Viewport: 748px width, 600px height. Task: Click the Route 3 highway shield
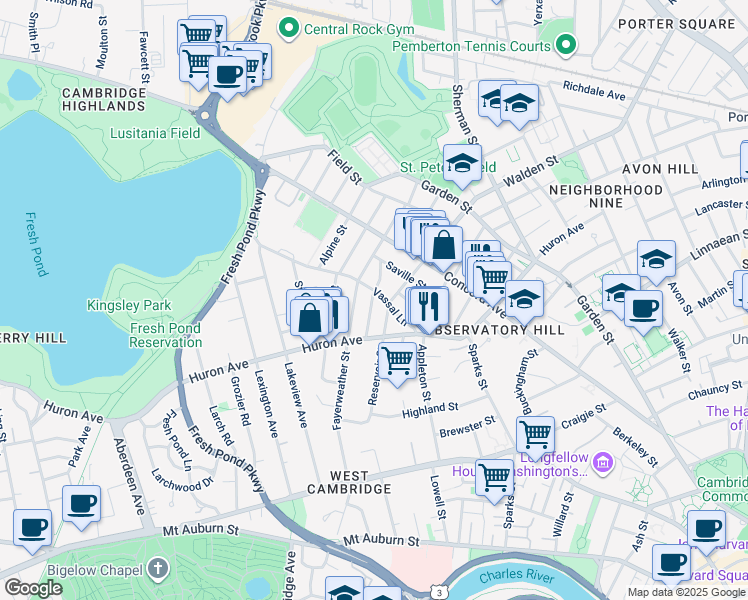click(x=439, y=593)
